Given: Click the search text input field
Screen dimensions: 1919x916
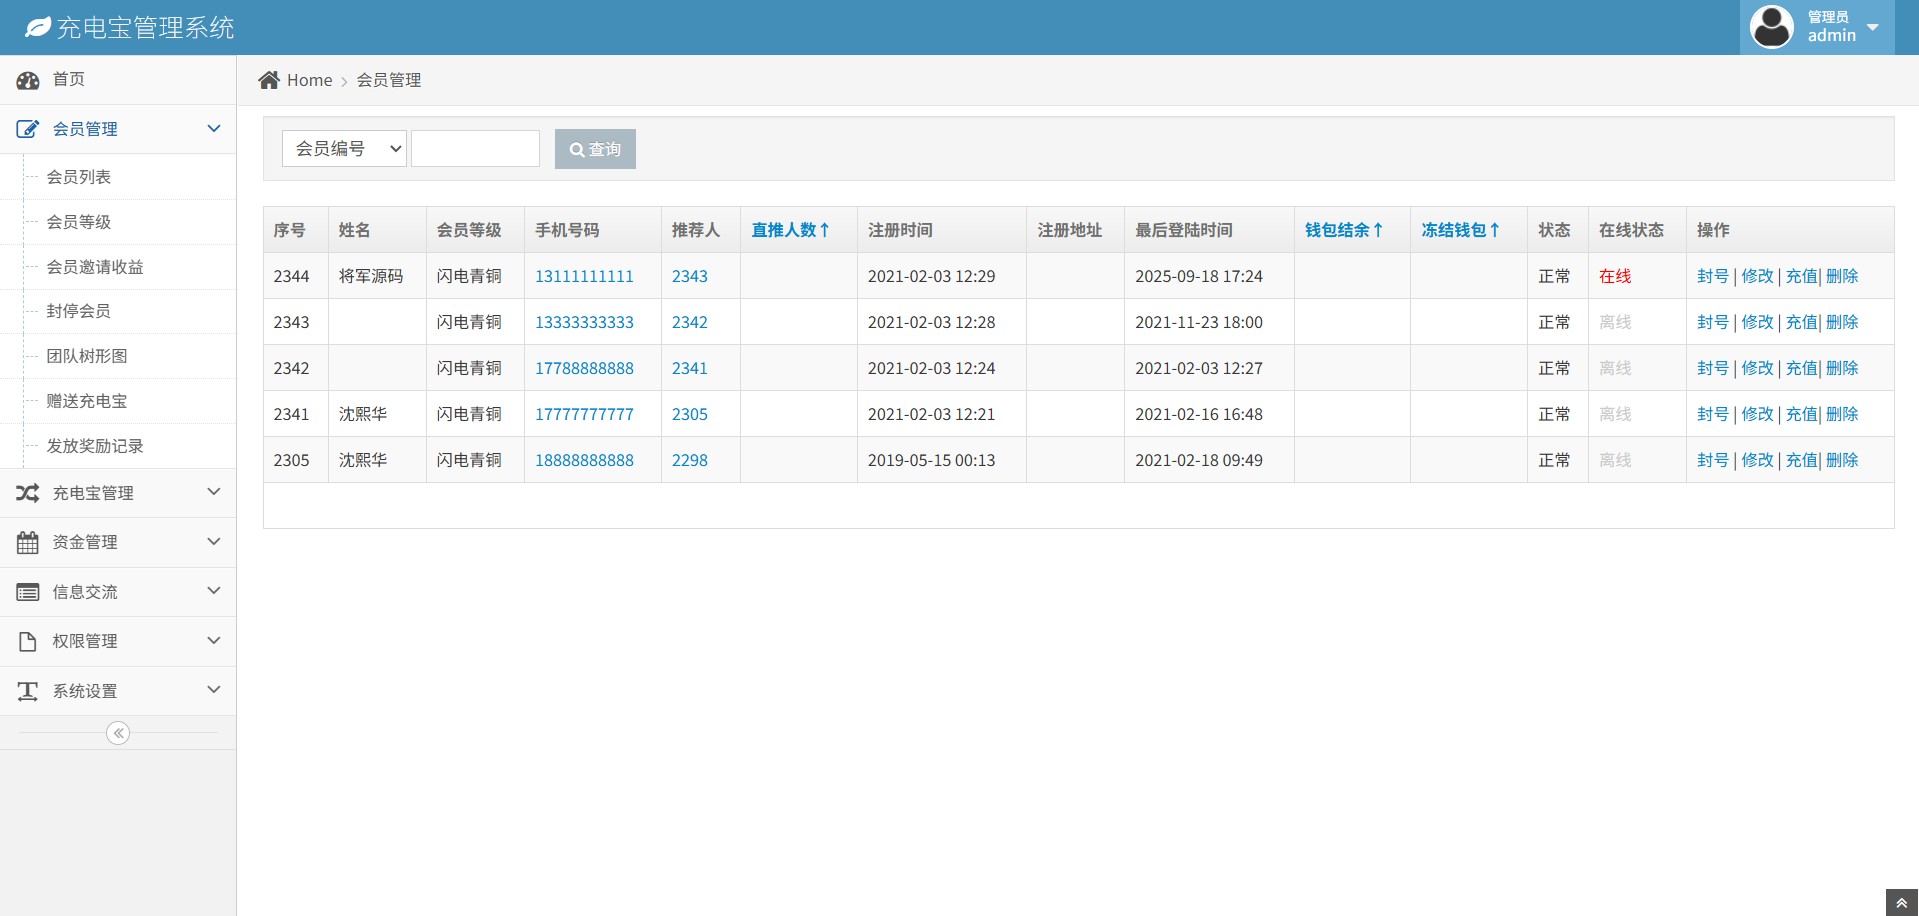Looking at the screenshot, I should [475, 149].
